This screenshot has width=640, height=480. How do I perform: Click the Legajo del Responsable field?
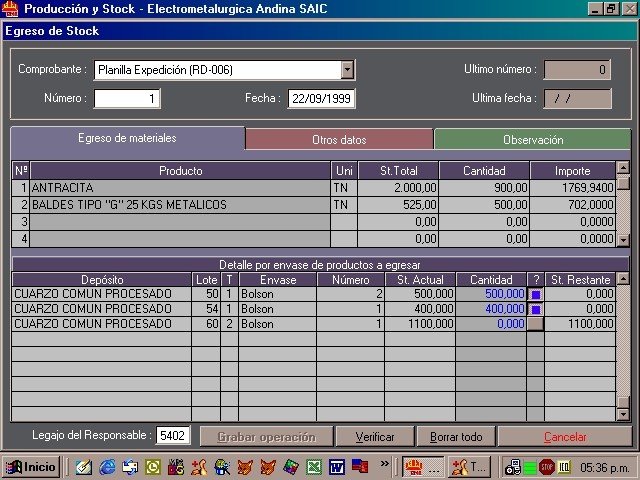click(x=173, y=436)
